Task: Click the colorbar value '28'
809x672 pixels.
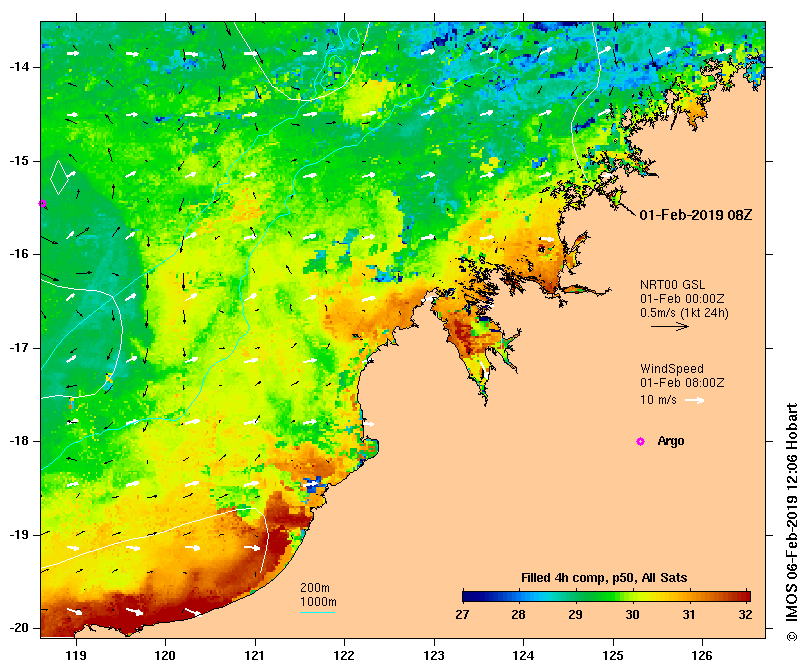Action: tap(519, 615)
